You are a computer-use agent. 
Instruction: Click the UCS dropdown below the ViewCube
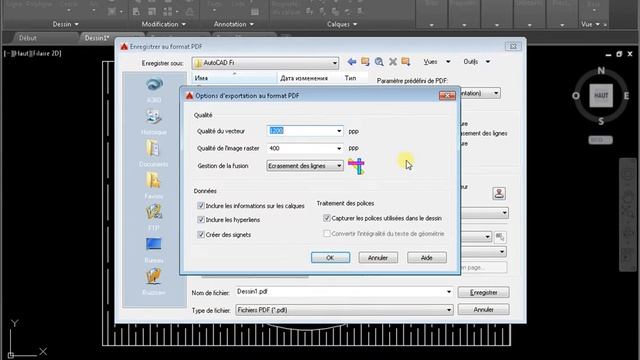600,140
